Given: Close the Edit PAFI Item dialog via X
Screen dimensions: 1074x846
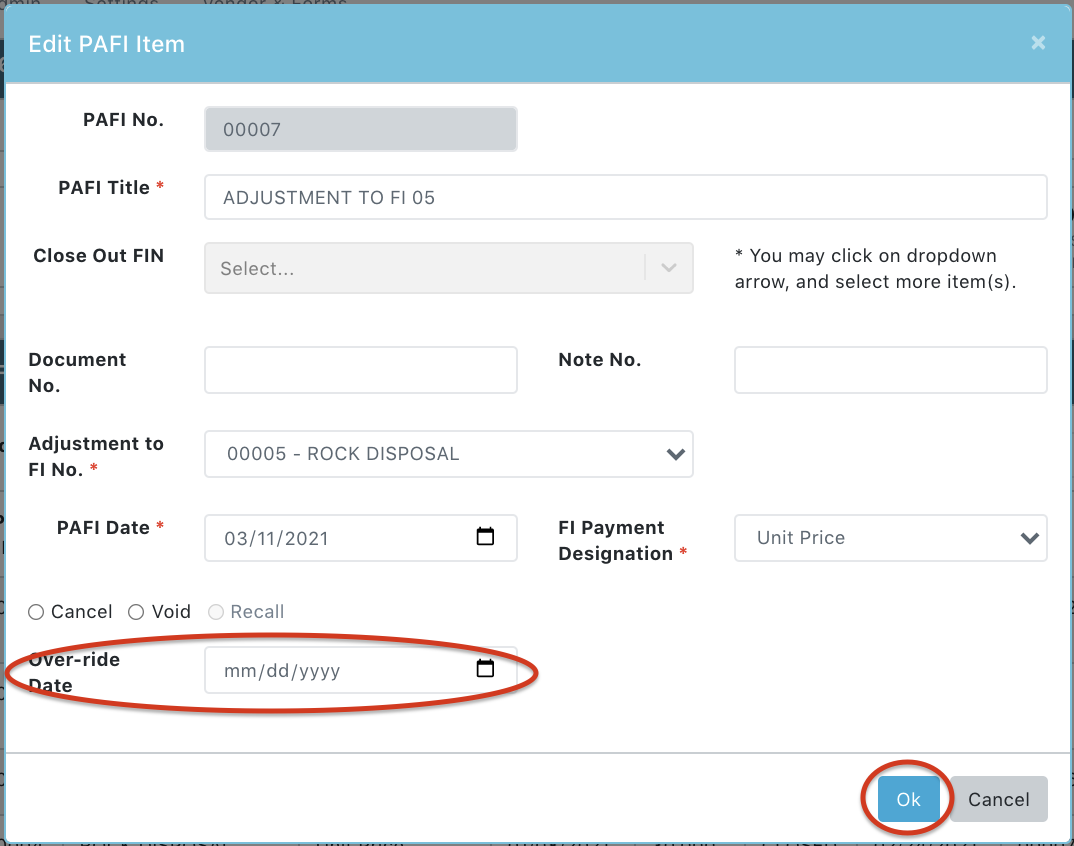Looking at the screenshot, I should pyautogui.click(x=1038, y=43).
